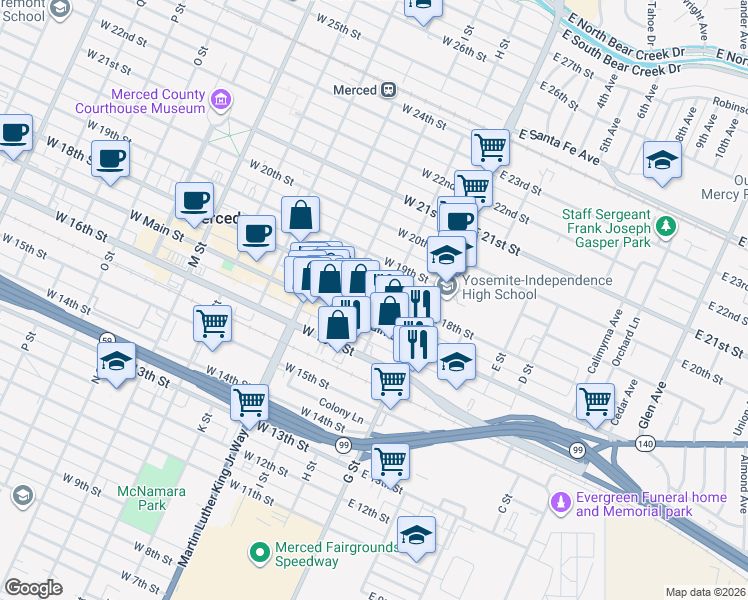This screenshot has width=748, height=600.
Task: Click the Evergreen Funeral home purple pin
Action: click(x=561, y=504)
